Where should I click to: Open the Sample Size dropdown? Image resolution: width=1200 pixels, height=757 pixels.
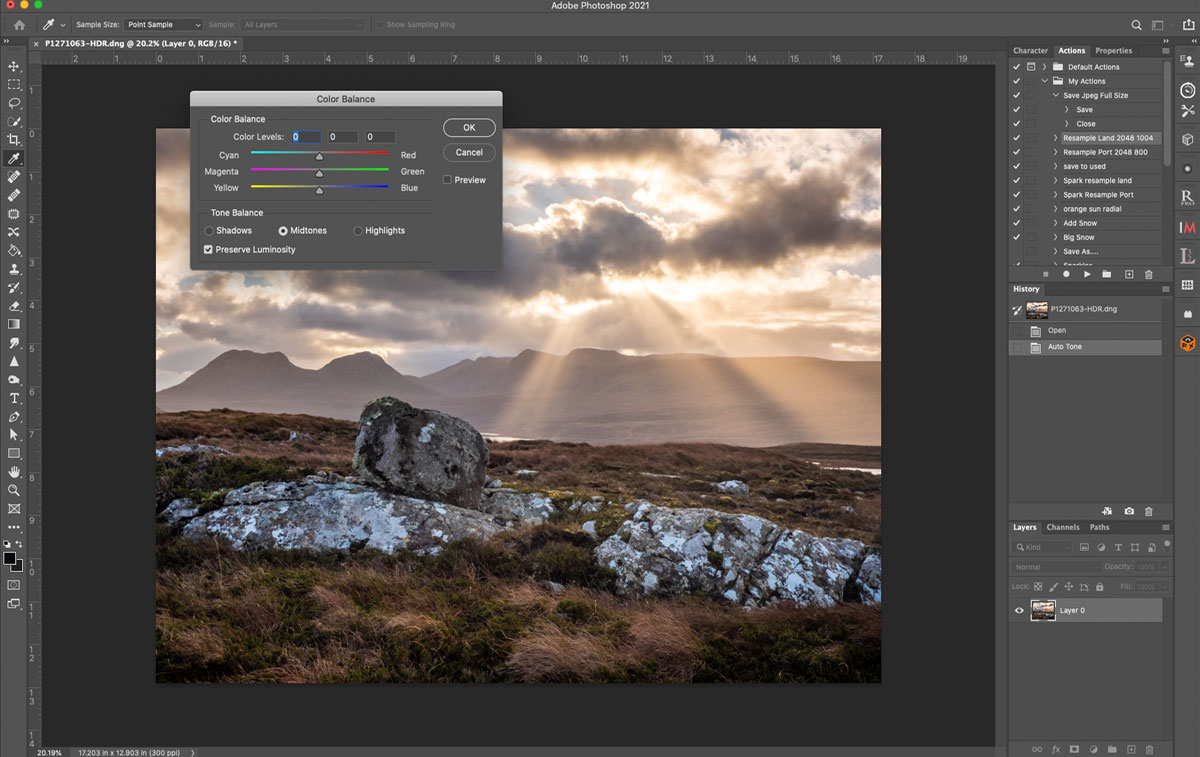164,24
